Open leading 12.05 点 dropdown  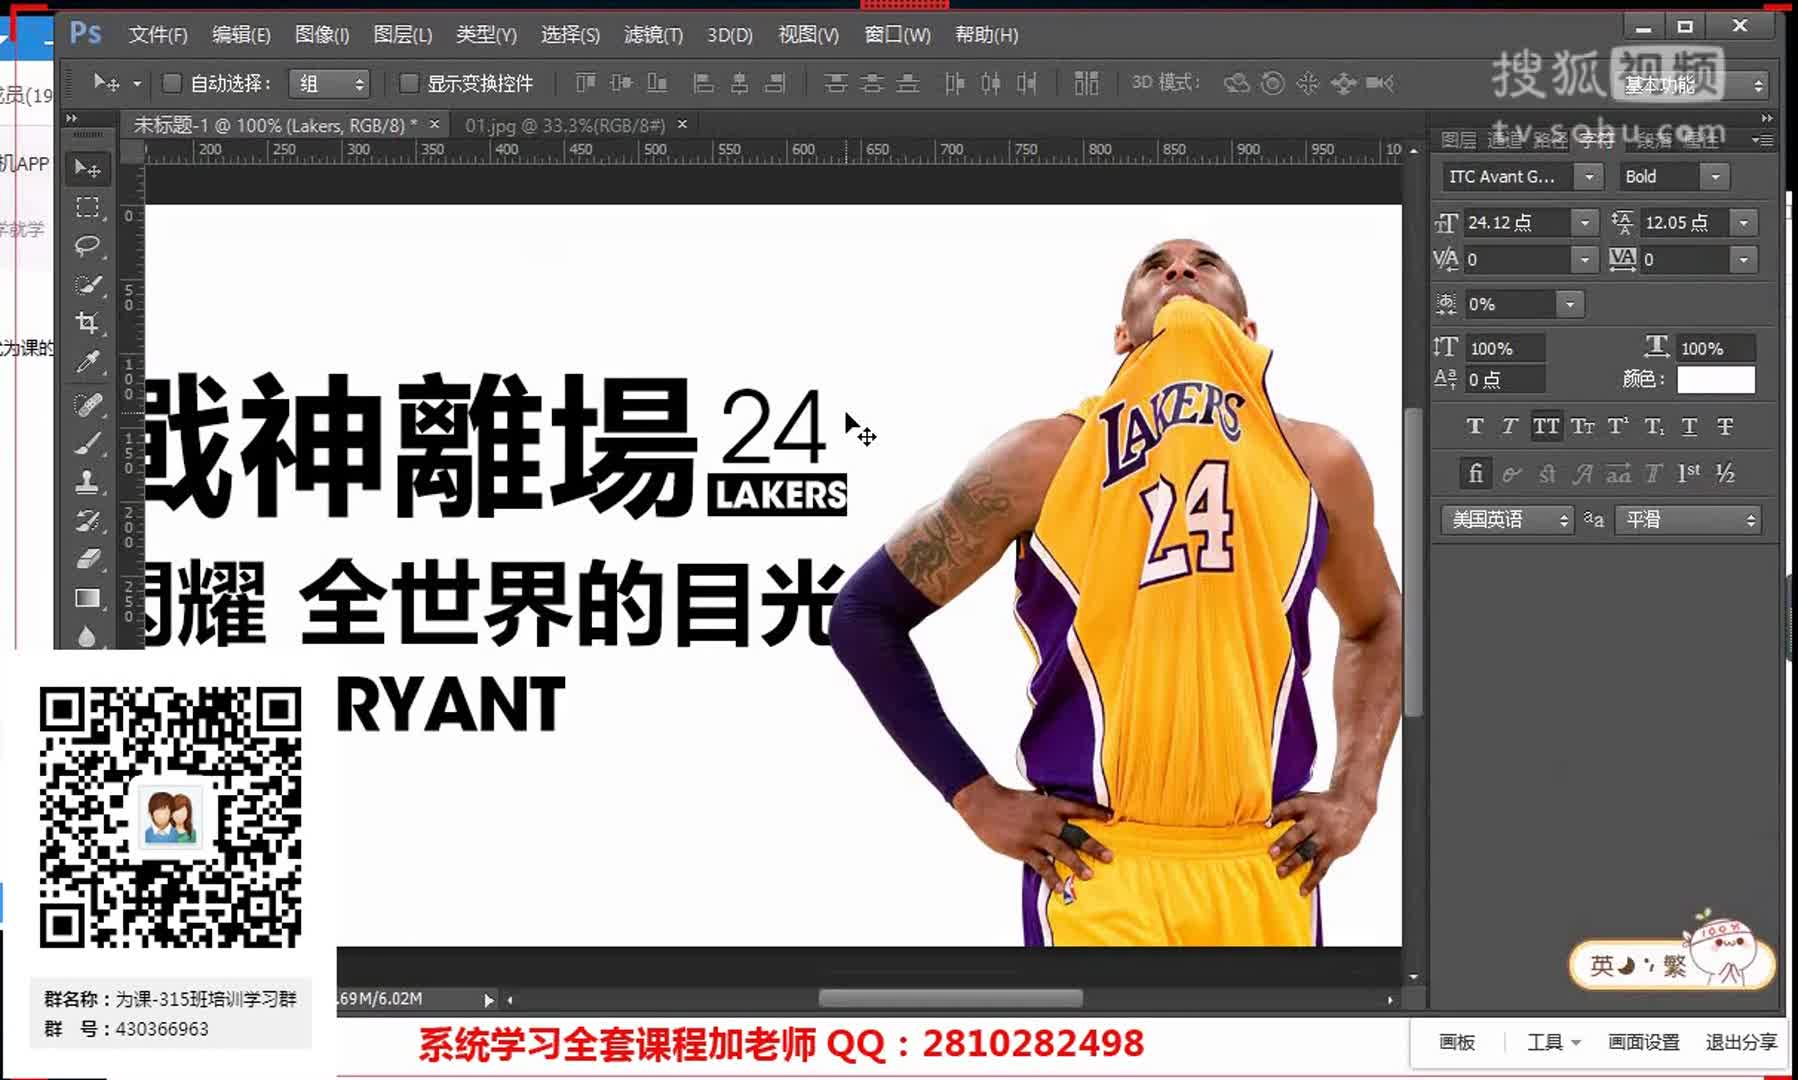tap(1743, 222)
